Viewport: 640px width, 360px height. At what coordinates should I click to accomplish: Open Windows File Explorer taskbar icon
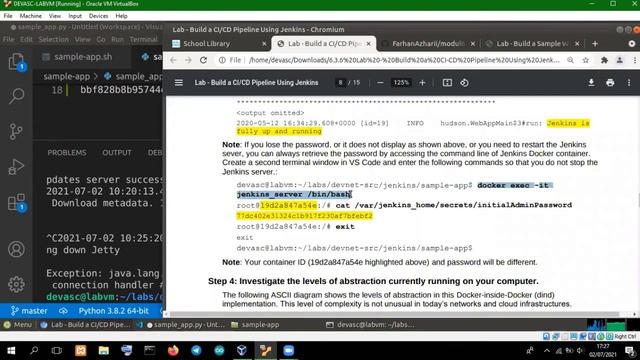click(x=104, y=350)
